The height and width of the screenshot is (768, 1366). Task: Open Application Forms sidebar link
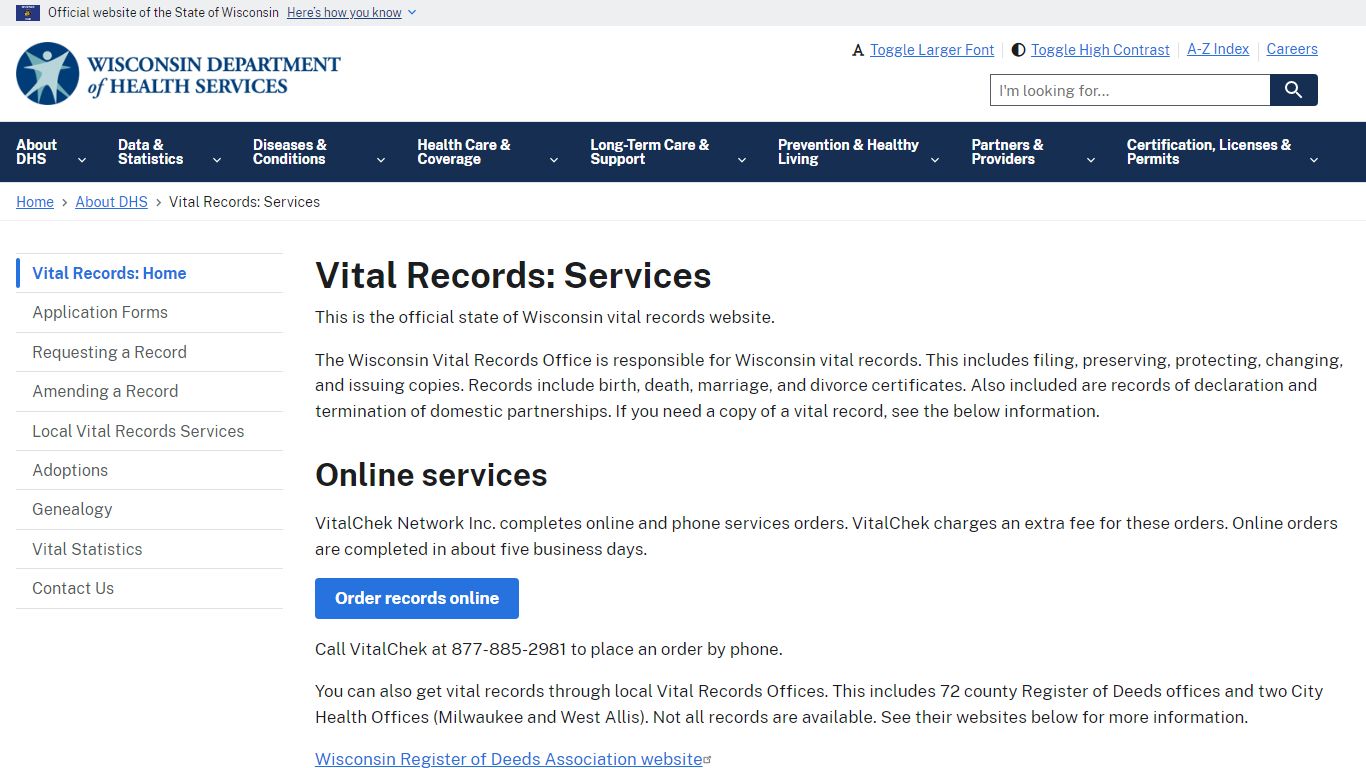pos(150,312)
